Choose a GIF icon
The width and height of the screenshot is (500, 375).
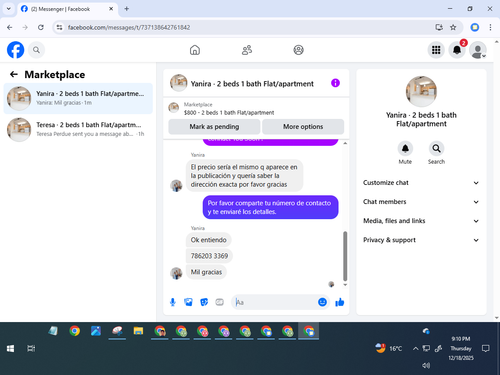[x=219, y=302]
